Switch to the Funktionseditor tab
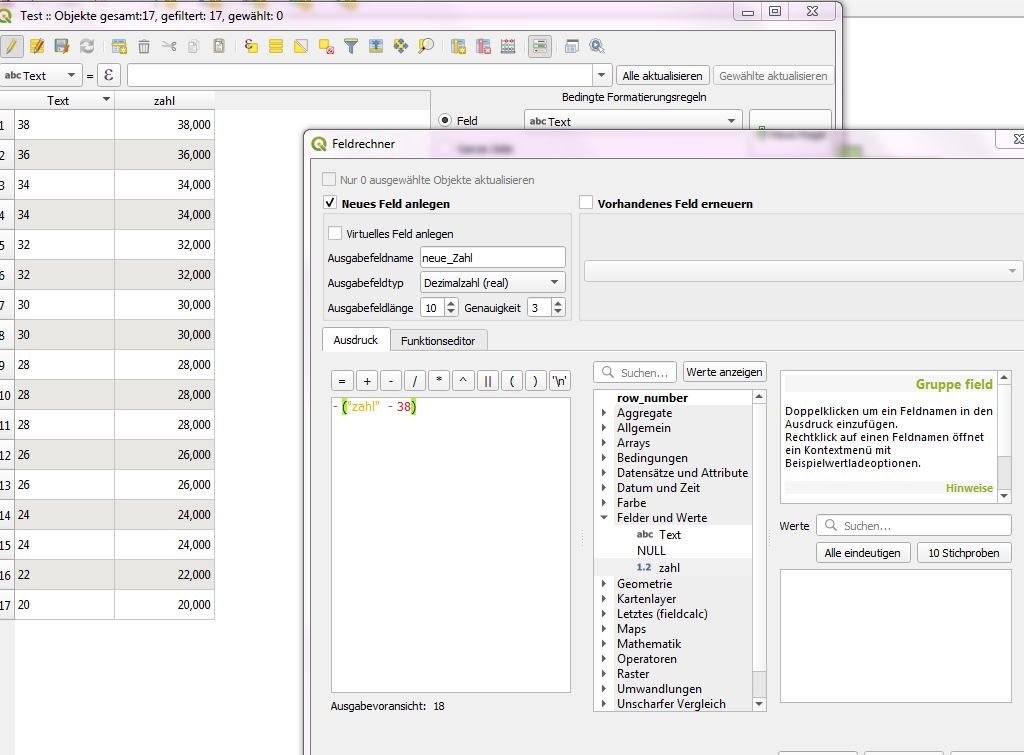 point(438,341)
